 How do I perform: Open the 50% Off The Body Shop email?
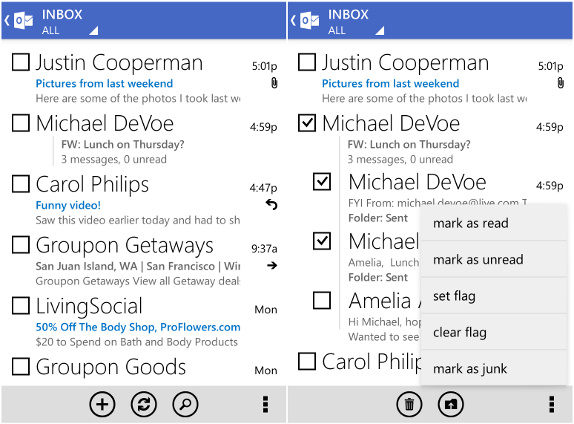(x=138, y=327)
